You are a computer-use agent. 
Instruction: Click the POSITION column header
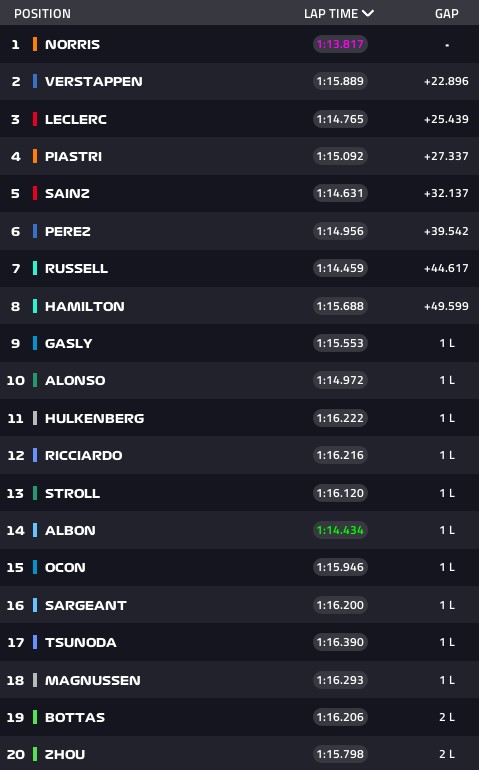42,14
